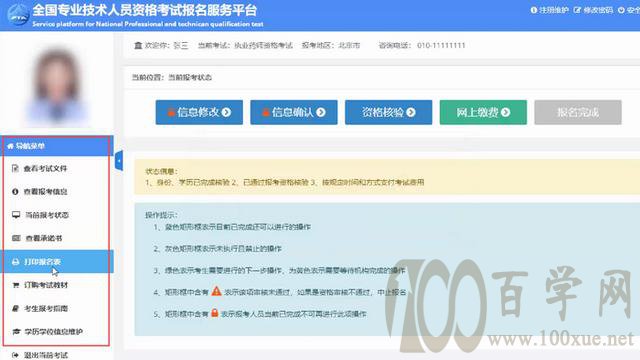The width and height of the screenshot is (640, 360).
Task: Click the exit icon beside 退出当前考试
Action: [x=16, y=355]
